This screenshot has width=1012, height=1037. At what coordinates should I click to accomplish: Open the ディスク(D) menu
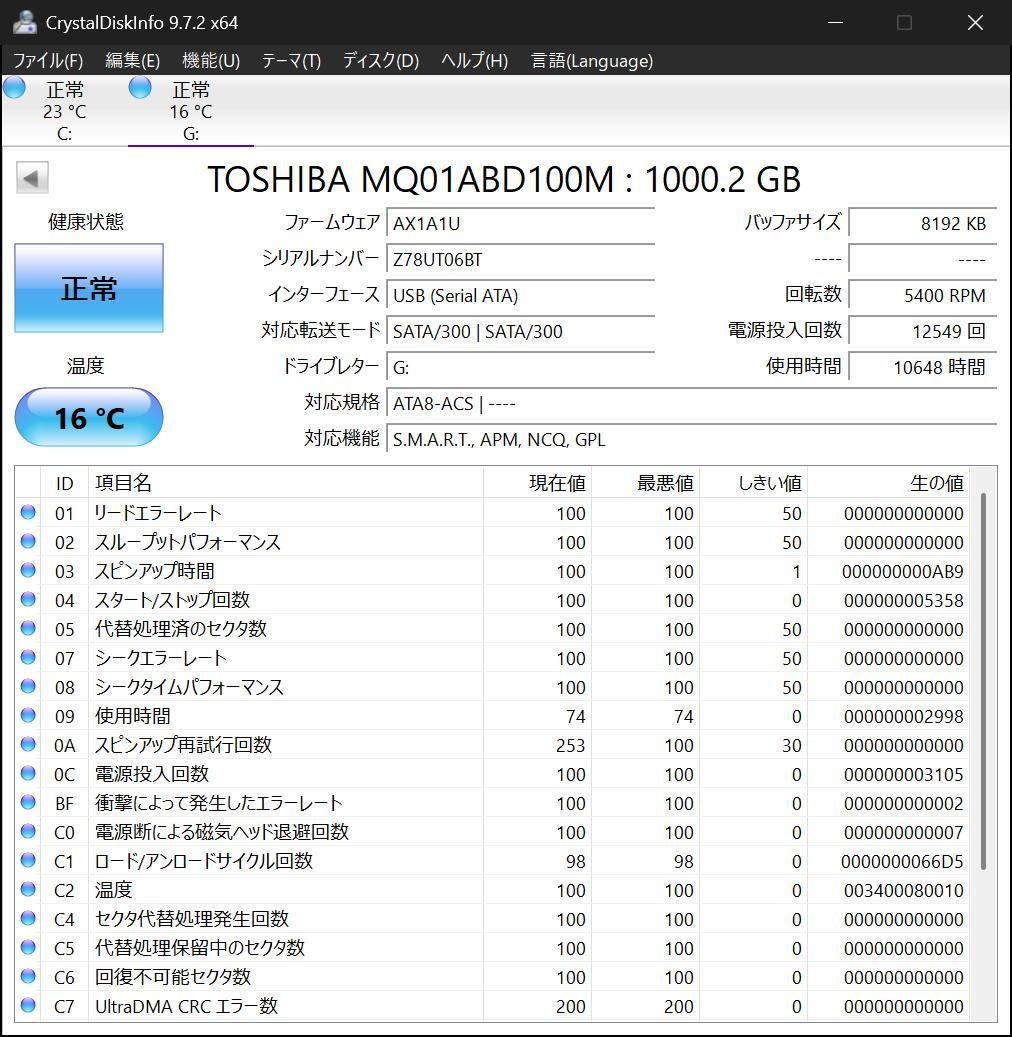380,61
